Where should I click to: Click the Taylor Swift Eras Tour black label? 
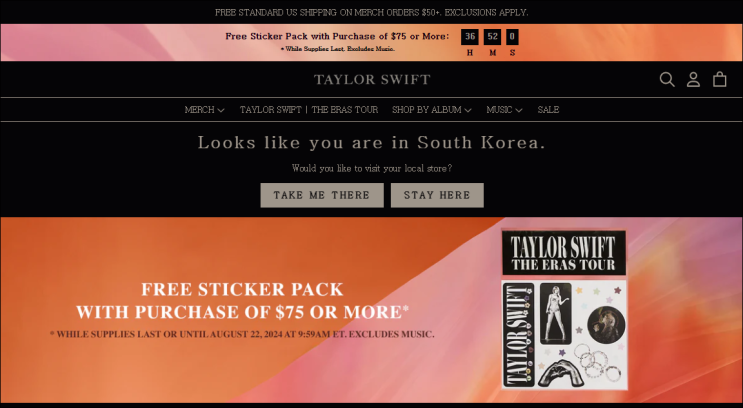click(564, 253)
